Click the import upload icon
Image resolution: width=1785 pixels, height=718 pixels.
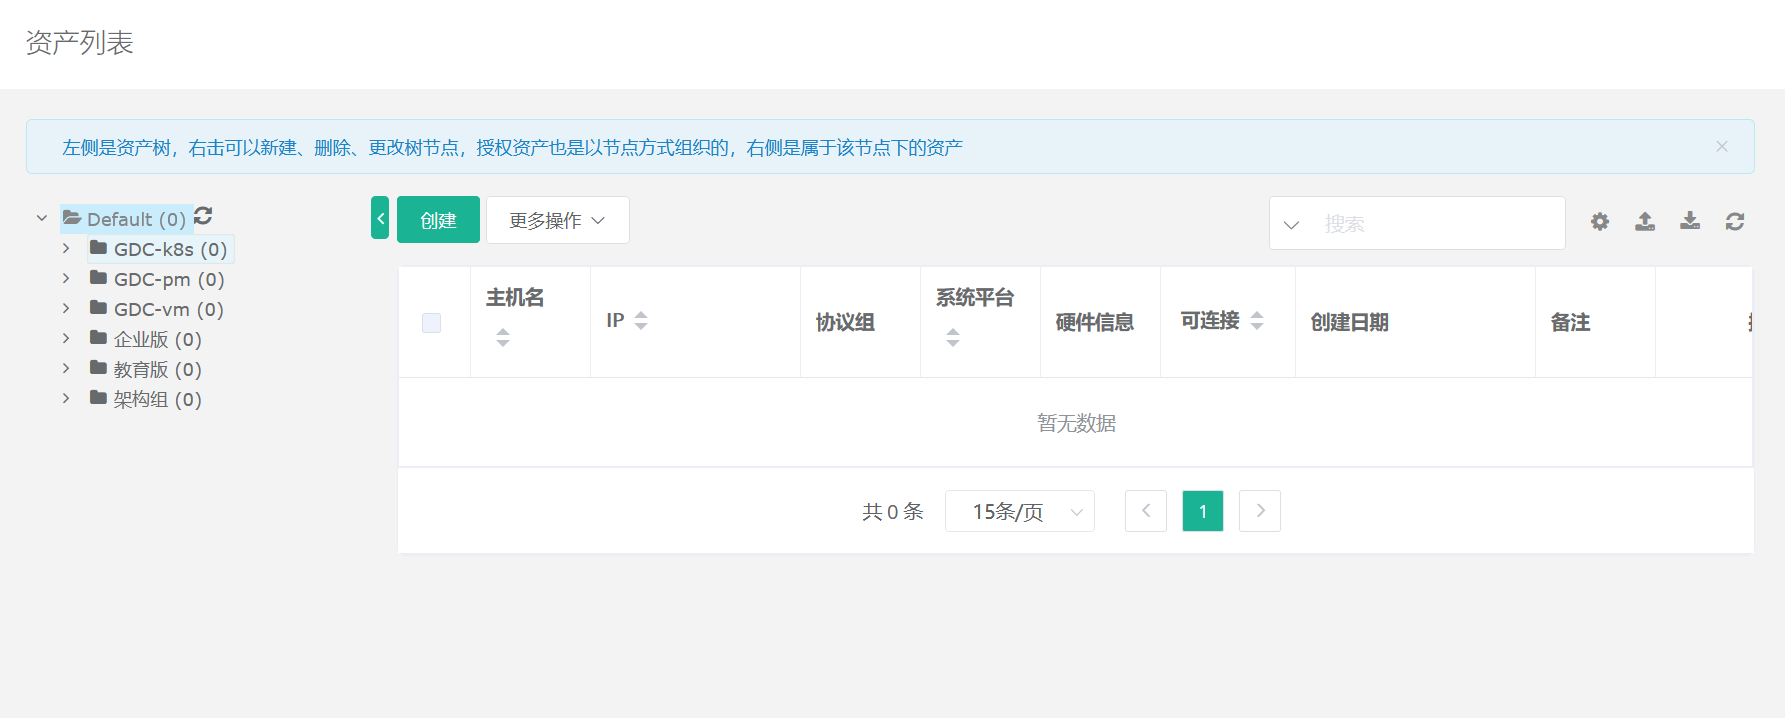pyautogui.click(x=1645, y=222)
